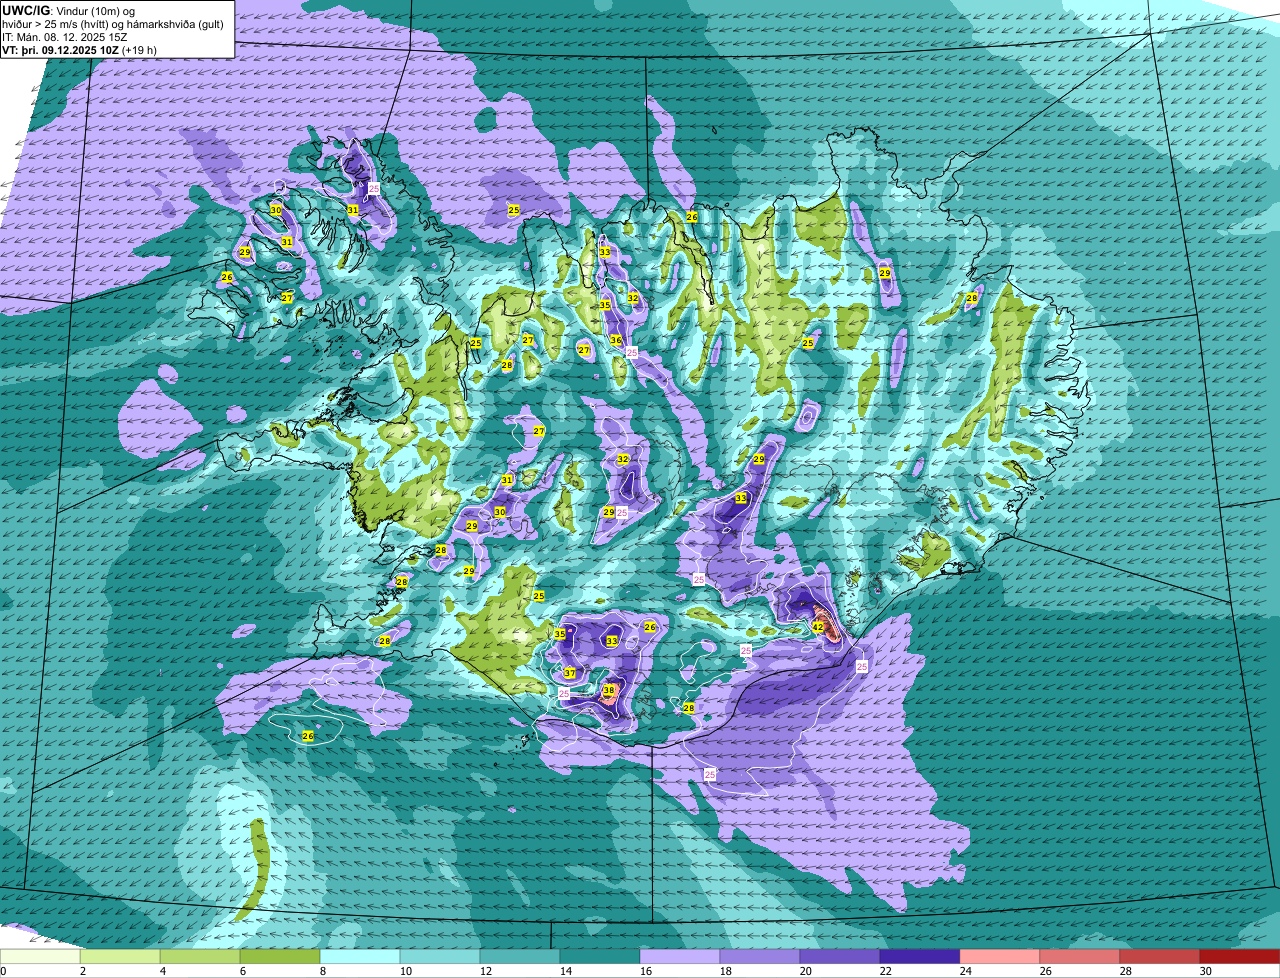Click the legend scale tick label '8'
The width and height of the screenshot is (1280, 978).
pyautogui.click(x=323, y=971)
